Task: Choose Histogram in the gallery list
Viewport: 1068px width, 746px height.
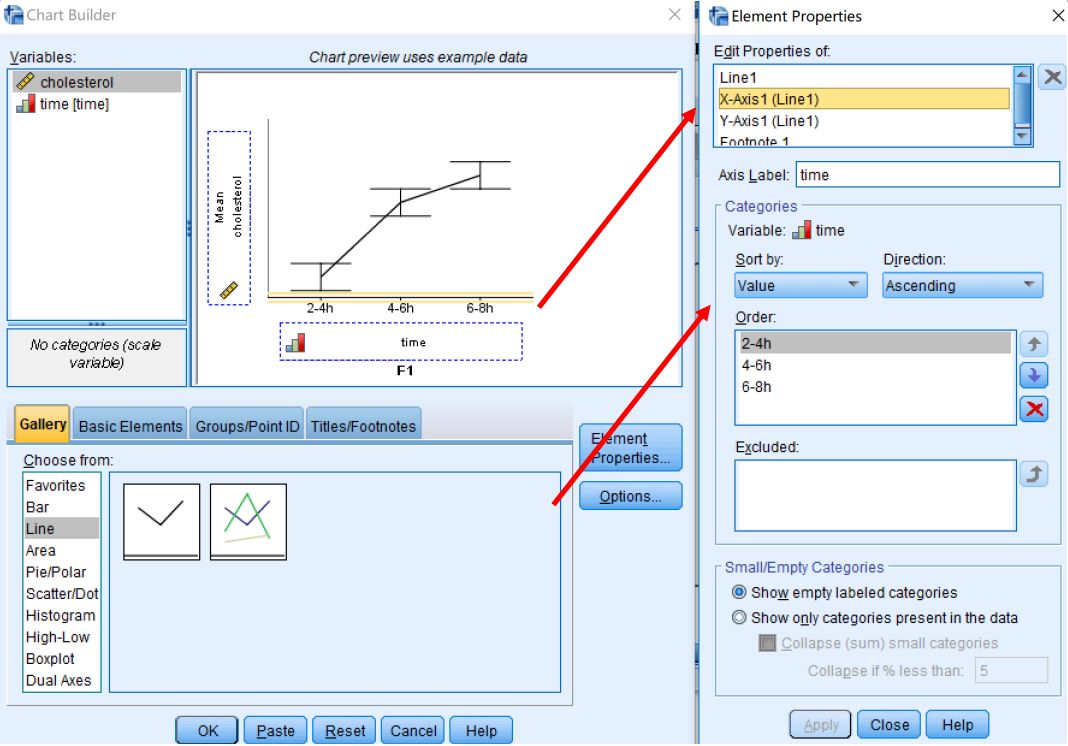Action: [61, 615]
